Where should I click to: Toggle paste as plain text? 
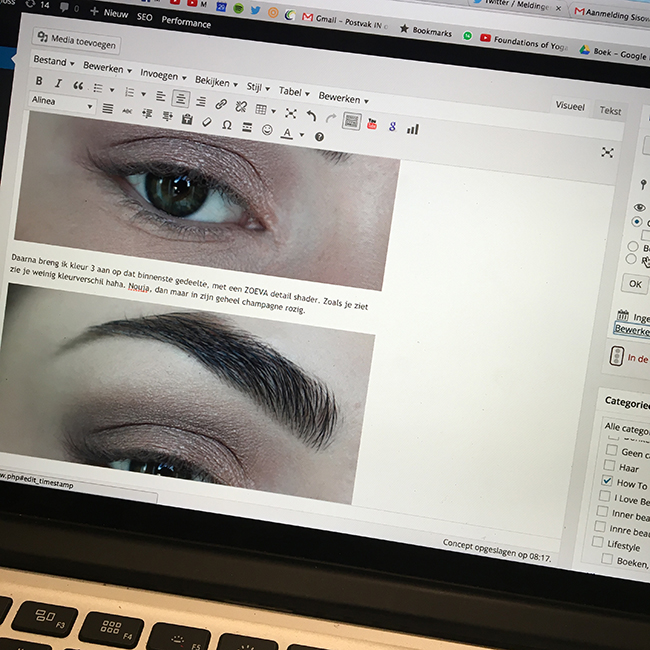(x=187, y=119)
